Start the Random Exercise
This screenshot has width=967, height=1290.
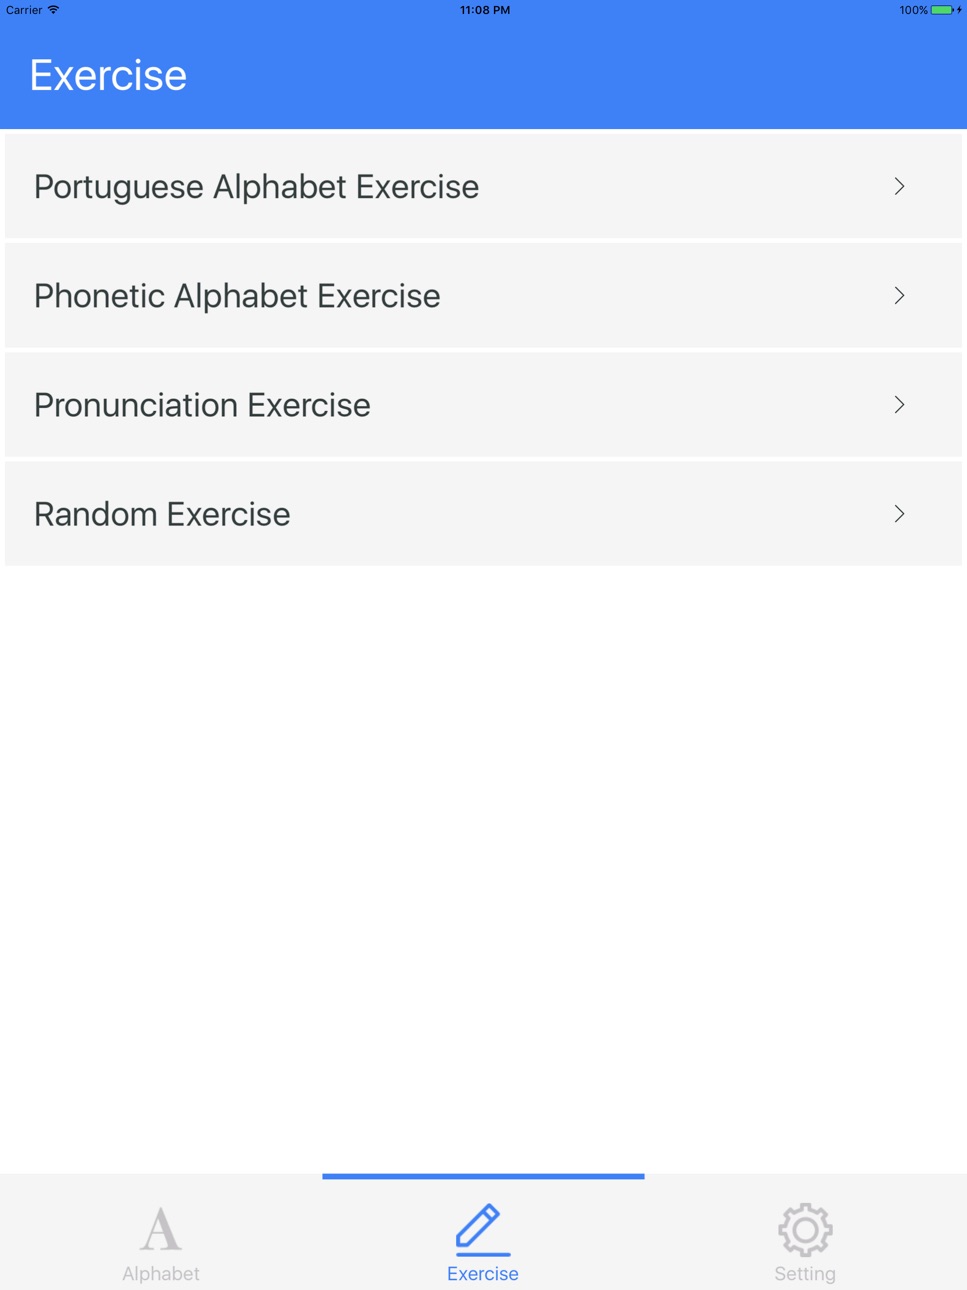tap(483, 513)
